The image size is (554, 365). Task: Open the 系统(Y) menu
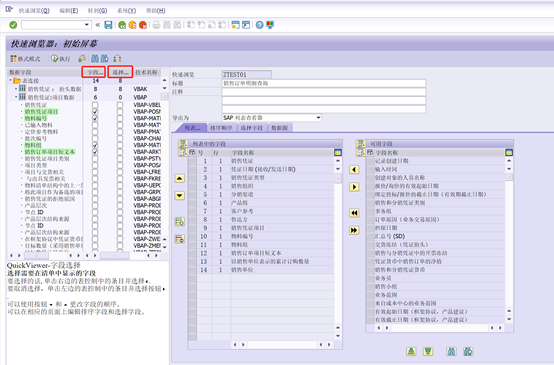click(126, 11)
